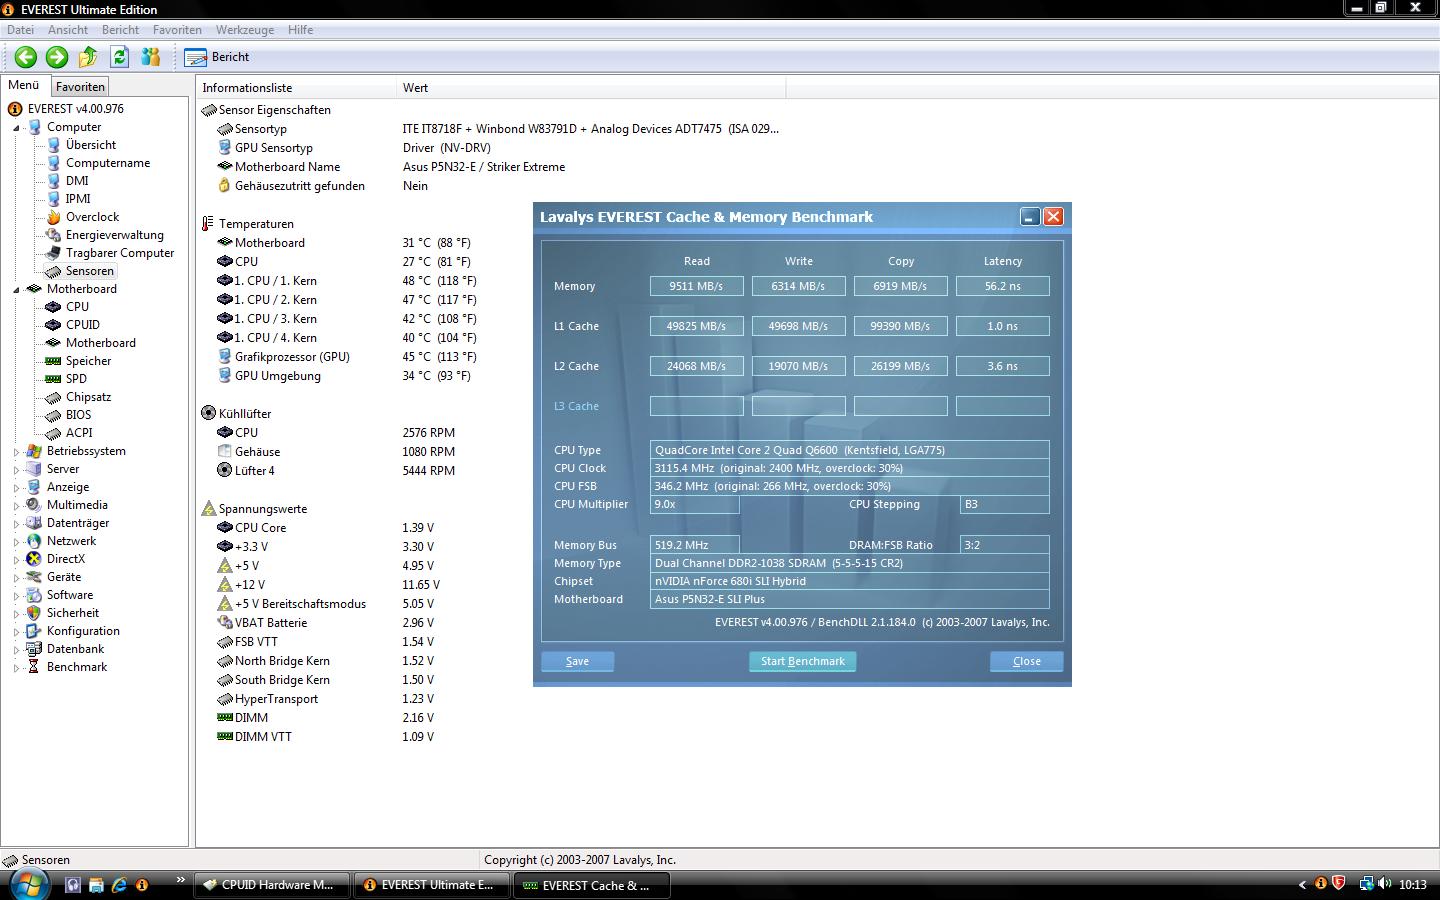Select EVEREST v4.00.976 root node
The image size is (1440, 900).
point(75,109)
